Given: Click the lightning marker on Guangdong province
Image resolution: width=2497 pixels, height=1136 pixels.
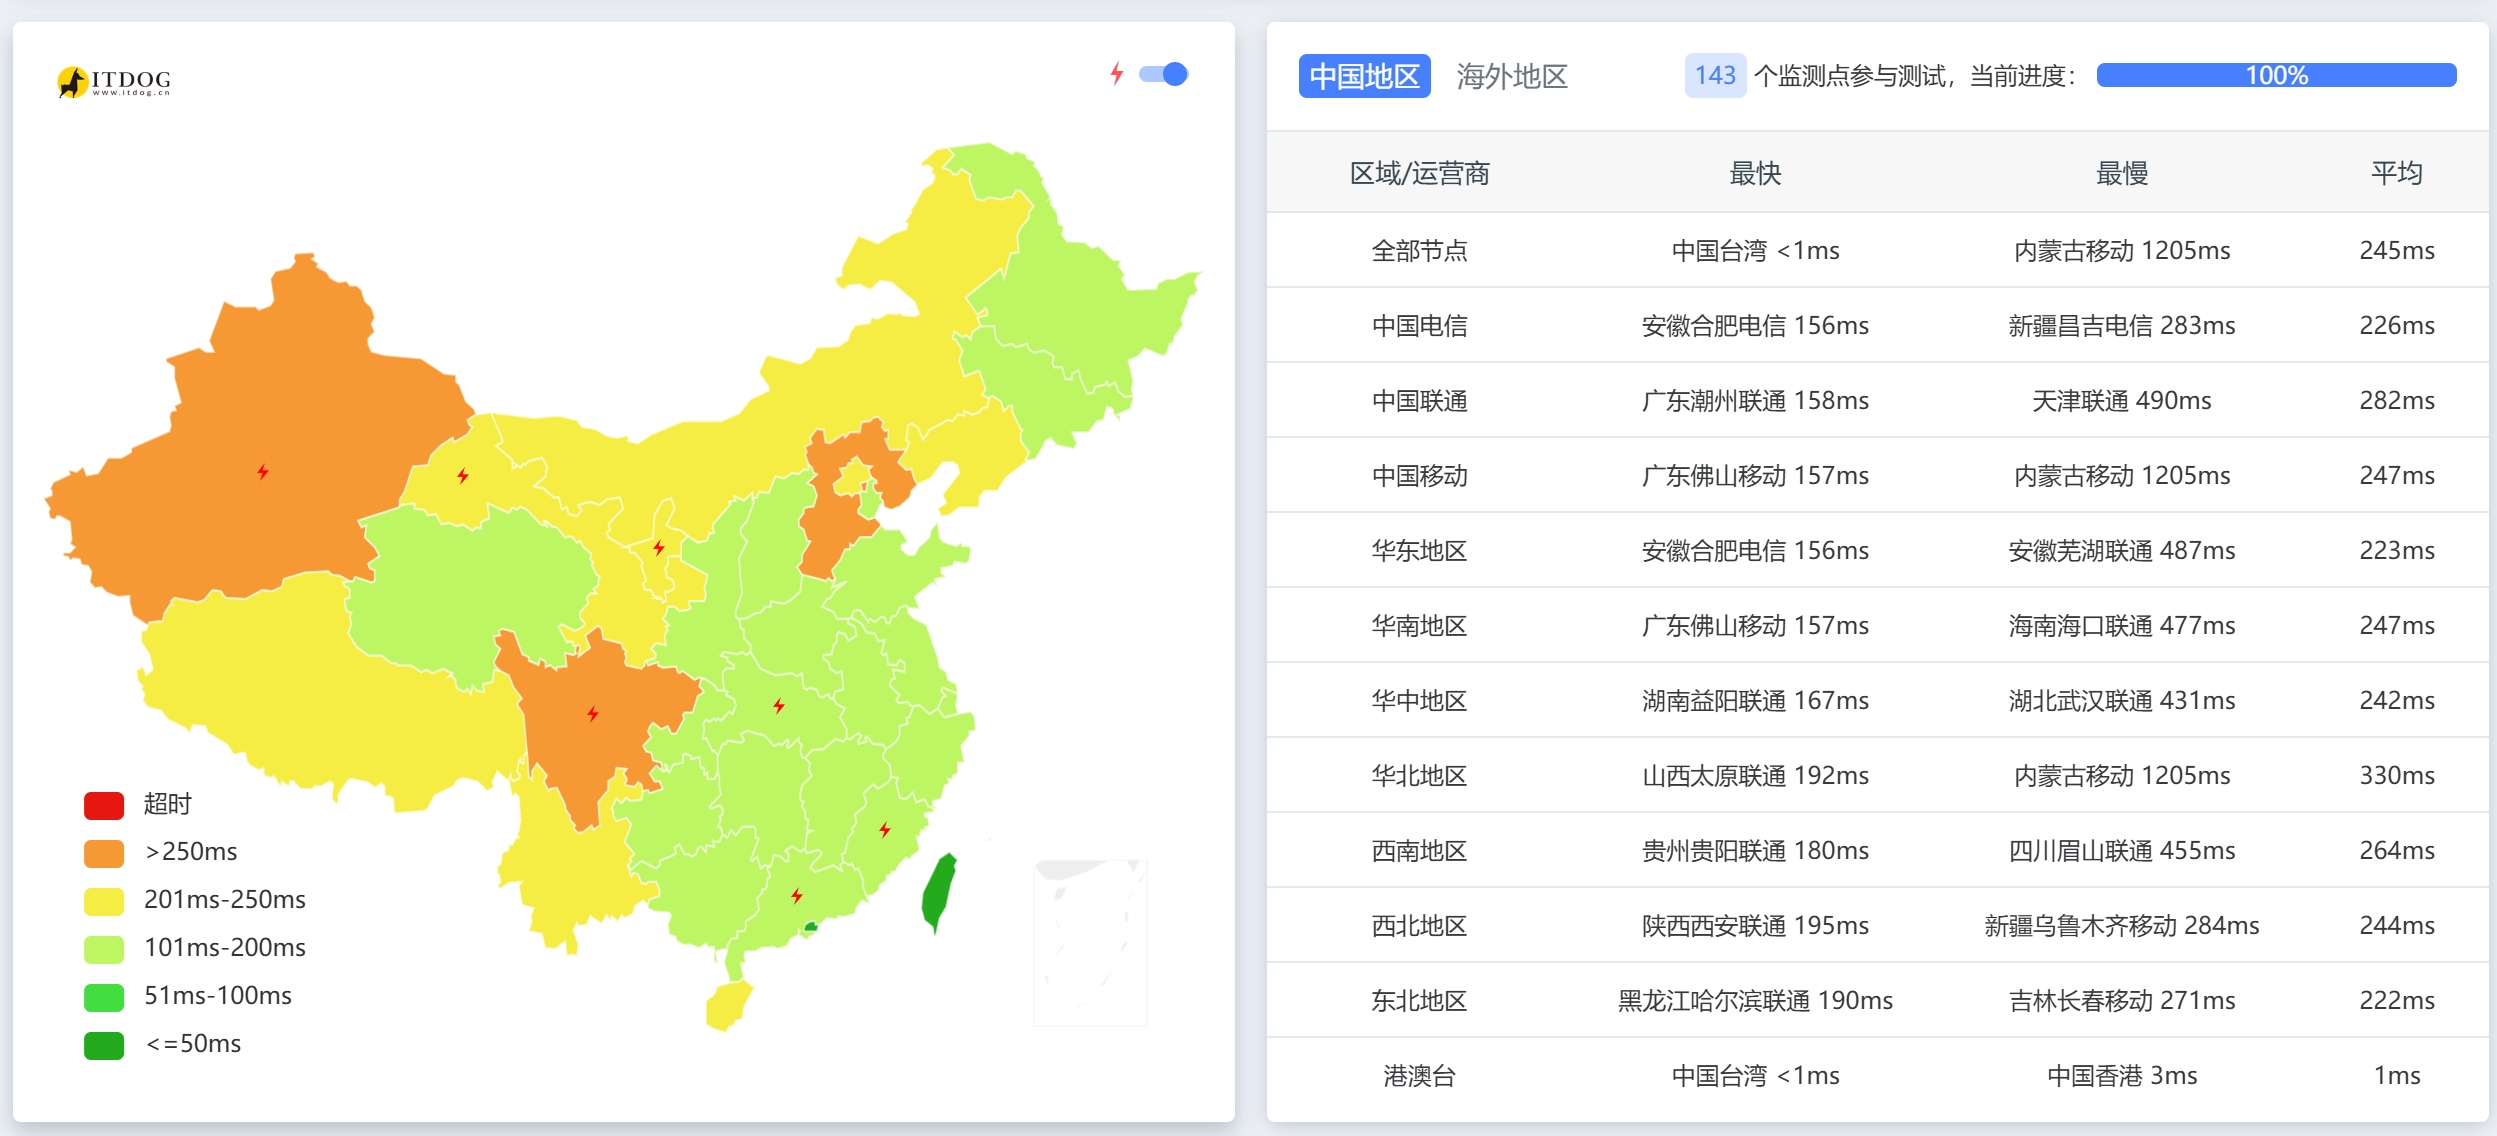Looking at the screenshot, I should tap(797, 896).
